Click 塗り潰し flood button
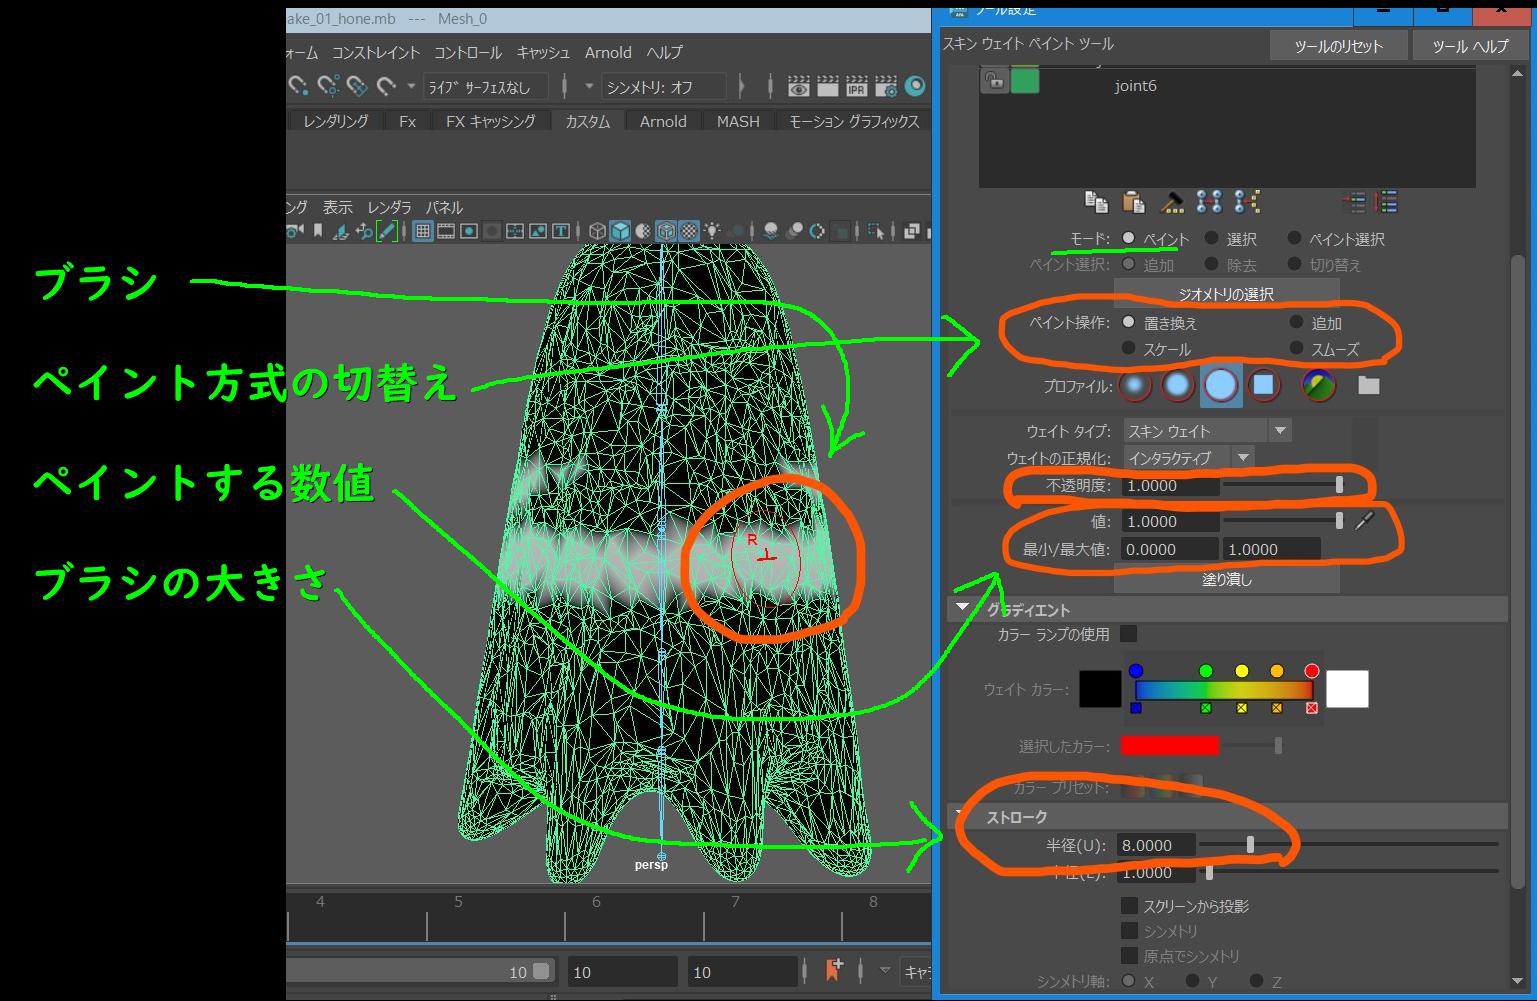Screen dimensions: 1537x1001 coord(1226,579)
